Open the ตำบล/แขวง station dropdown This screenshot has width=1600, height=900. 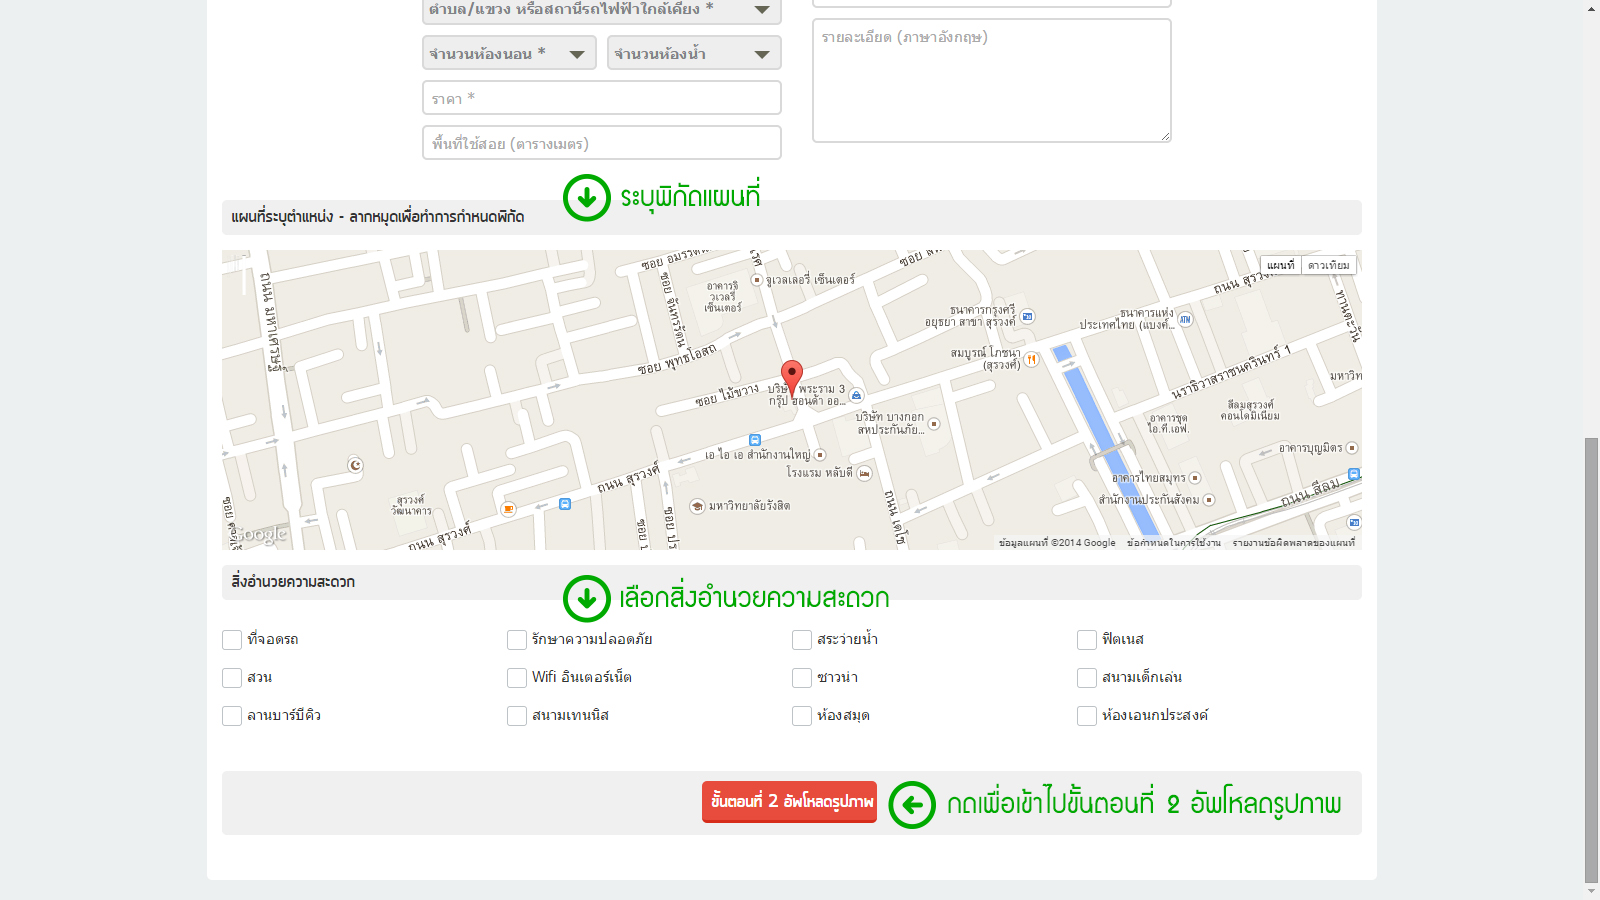[x=601, y=10]
